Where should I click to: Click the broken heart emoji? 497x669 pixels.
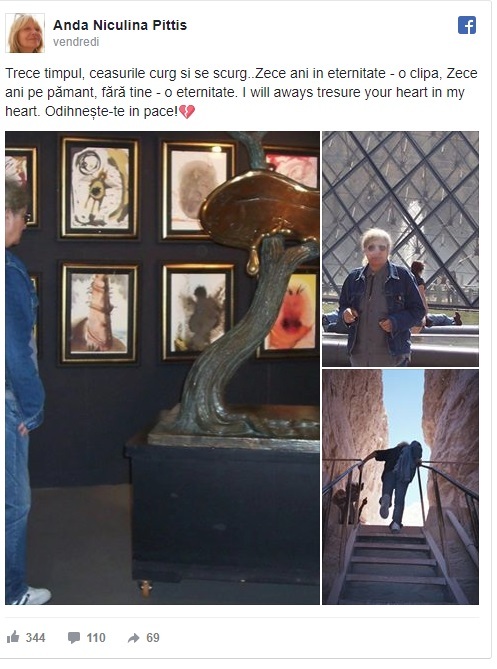point(187,112)
